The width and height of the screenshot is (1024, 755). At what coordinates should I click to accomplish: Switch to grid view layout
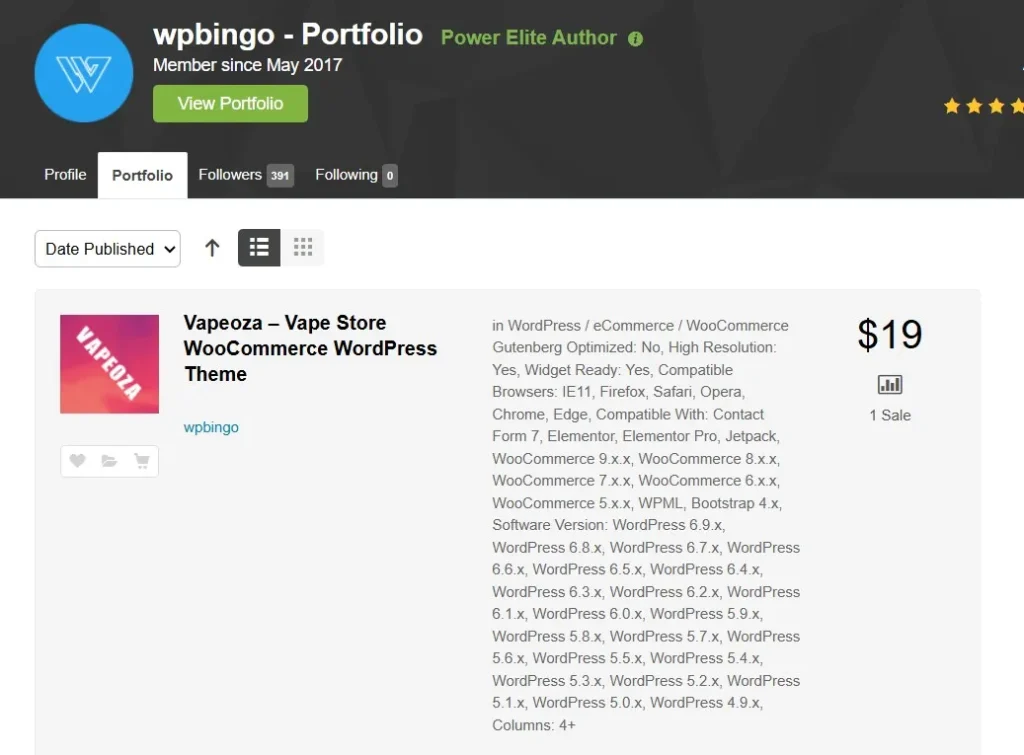[303, 248]
